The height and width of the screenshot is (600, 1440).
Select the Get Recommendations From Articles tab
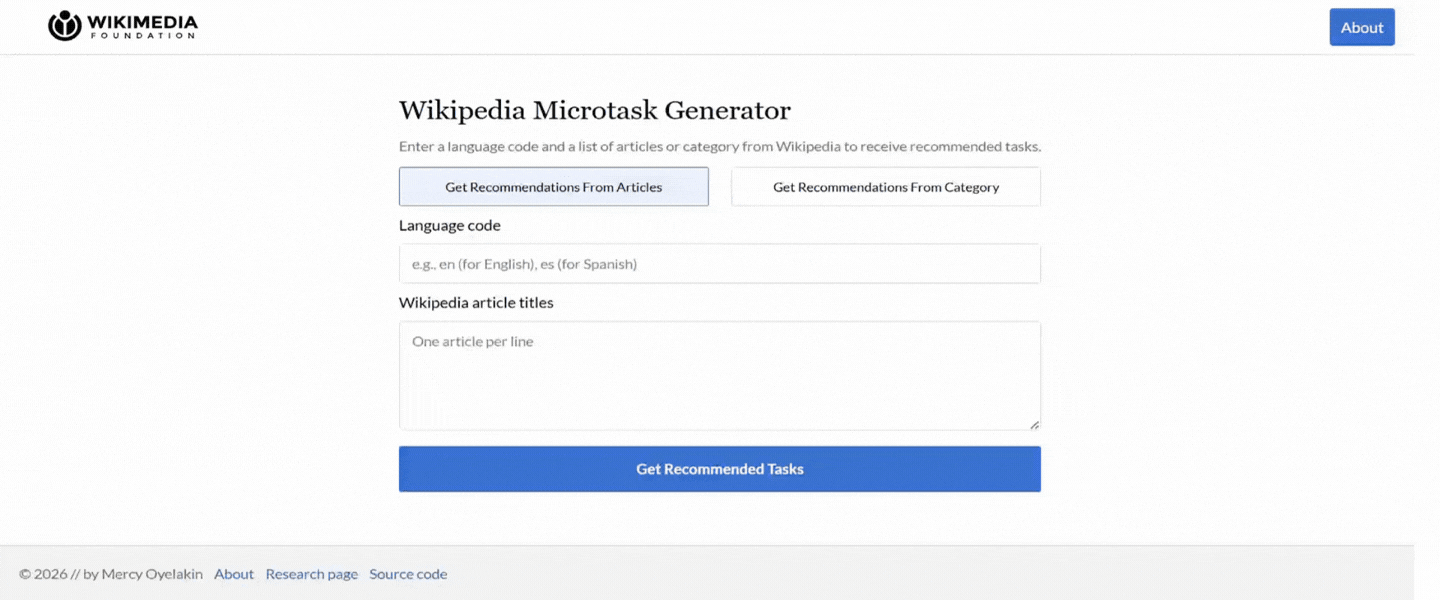pyautogui.click(x=553, y=187)
